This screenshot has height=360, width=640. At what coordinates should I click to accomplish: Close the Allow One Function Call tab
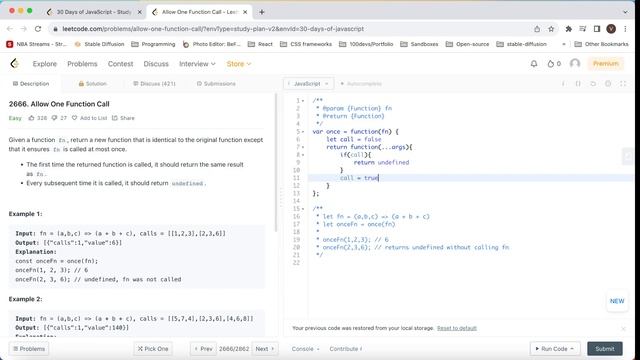(x=245, y=12)
